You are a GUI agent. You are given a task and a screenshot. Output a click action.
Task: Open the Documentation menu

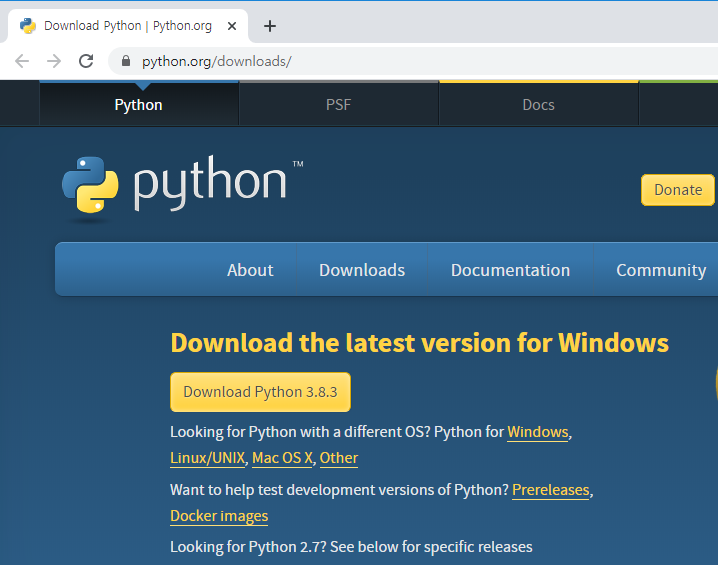(x=511, y=270)
